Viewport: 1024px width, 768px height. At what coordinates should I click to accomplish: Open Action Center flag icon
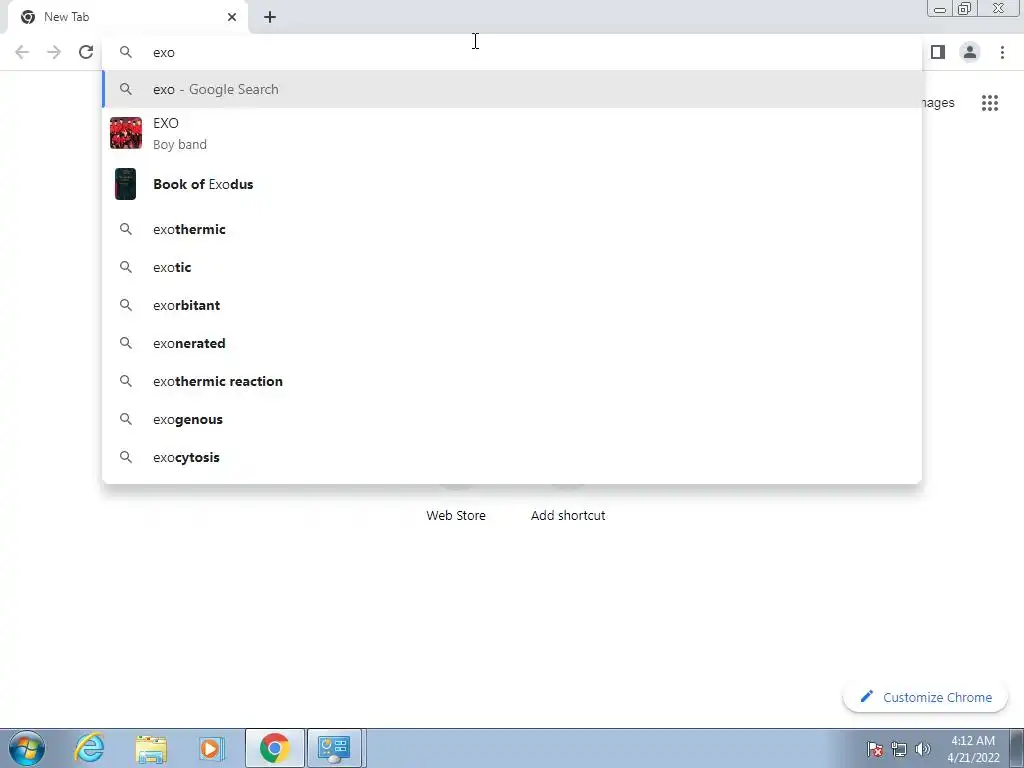click(875, 749)
